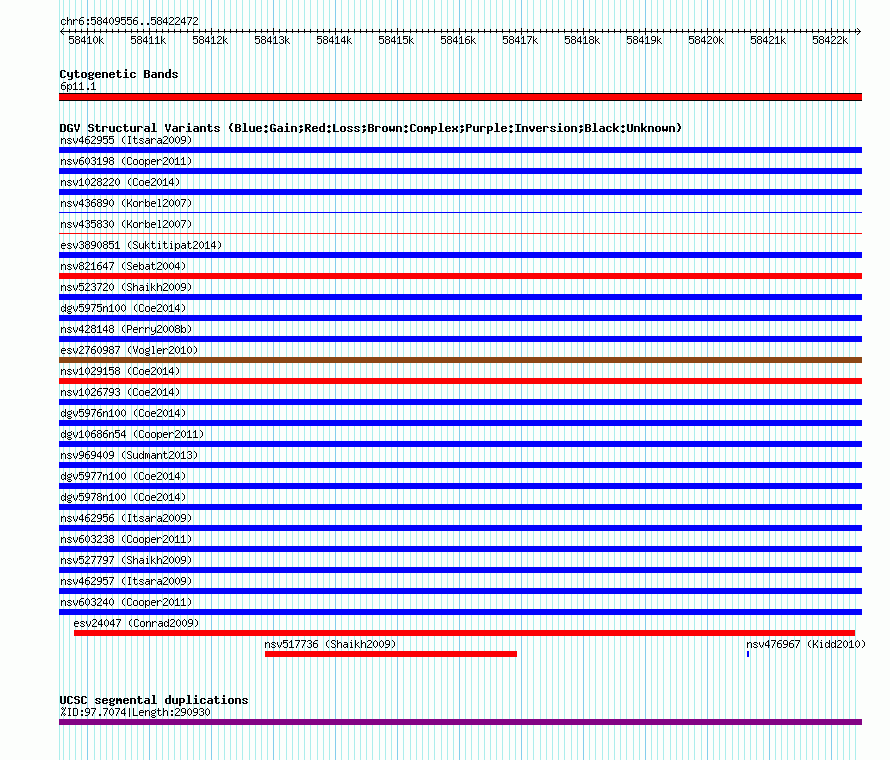Select dgv5978n100 (Coe2014) label
The height and width of the screenshot is (760, 890).
123,497
